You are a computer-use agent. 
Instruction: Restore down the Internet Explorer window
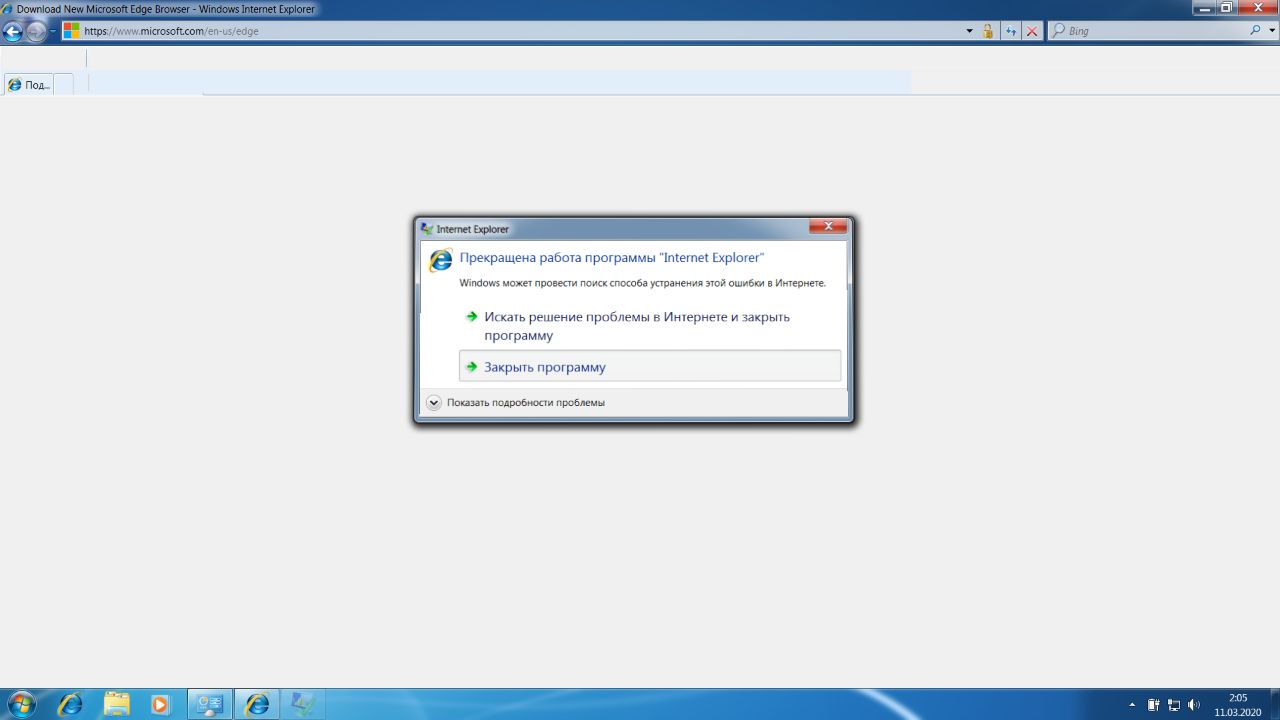tap(1226, 7)
